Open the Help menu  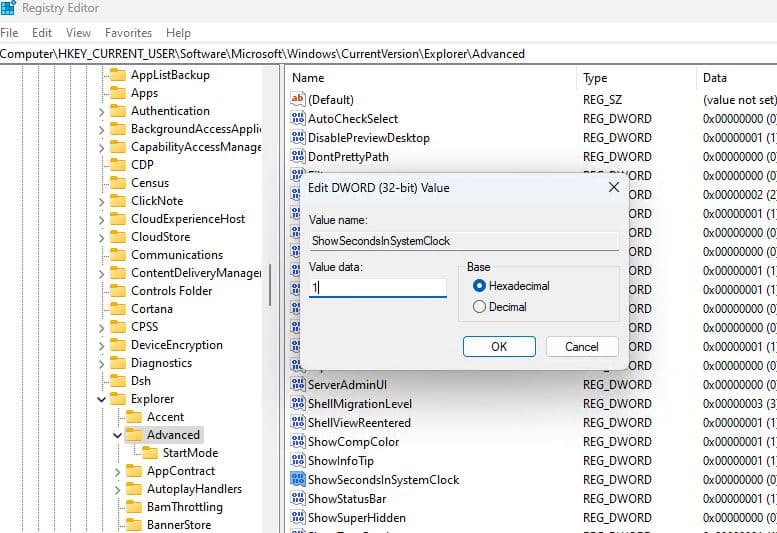(x=178, y=33)
